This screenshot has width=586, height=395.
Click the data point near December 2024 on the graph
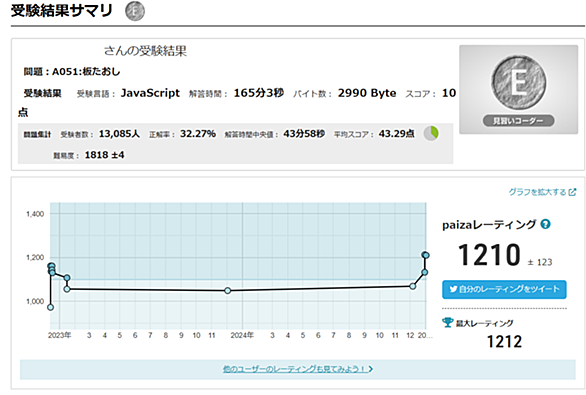point(413,286)
